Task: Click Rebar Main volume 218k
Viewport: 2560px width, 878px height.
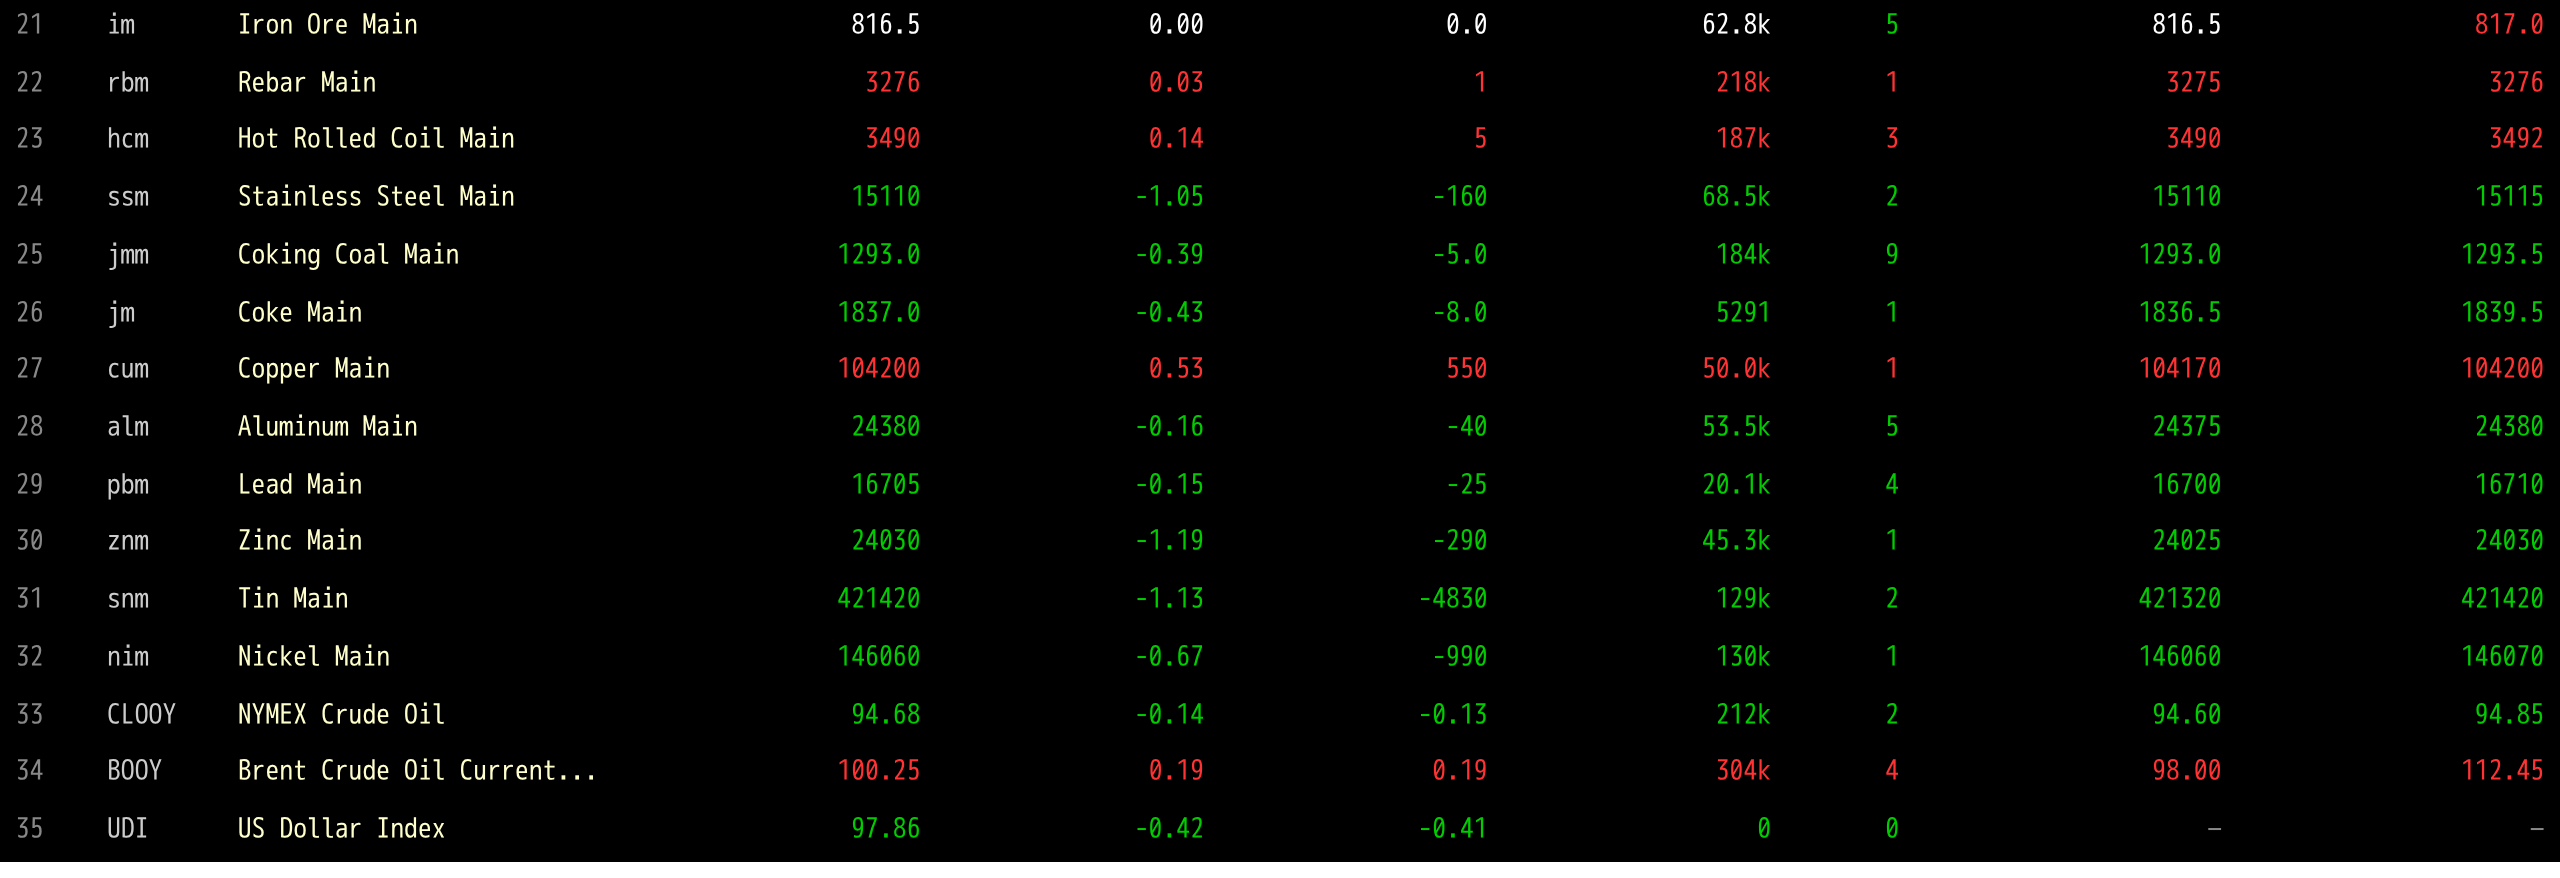Action: 1743,82
